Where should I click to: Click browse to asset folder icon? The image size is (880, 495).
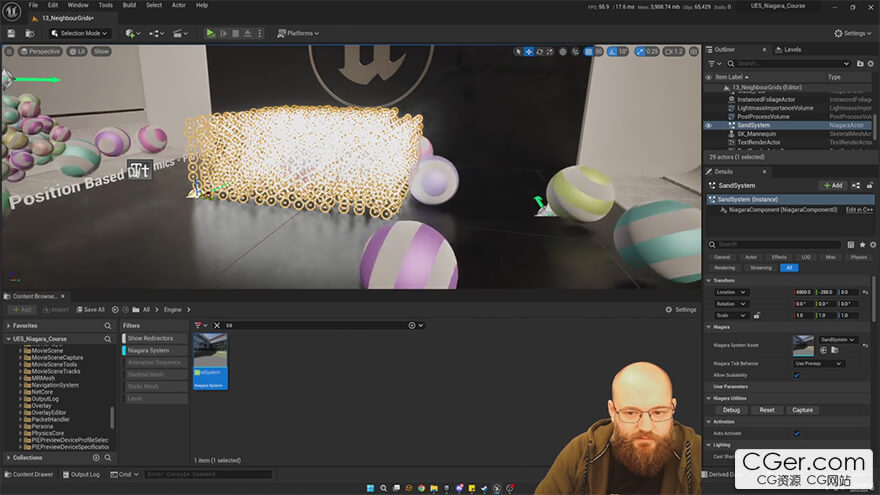[835, 350]
